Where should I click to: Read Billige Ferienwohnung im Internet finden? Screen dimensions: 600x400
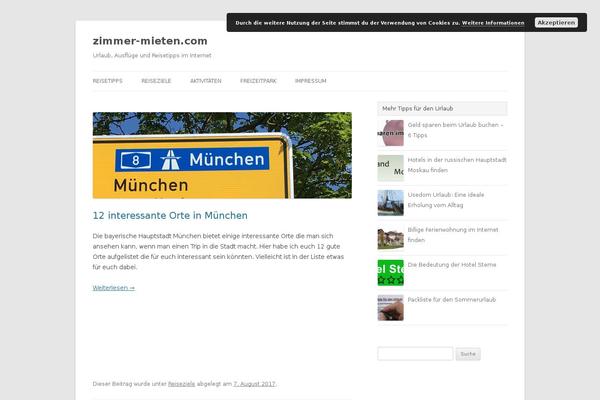pyautogui.click(x=453, y=235)
